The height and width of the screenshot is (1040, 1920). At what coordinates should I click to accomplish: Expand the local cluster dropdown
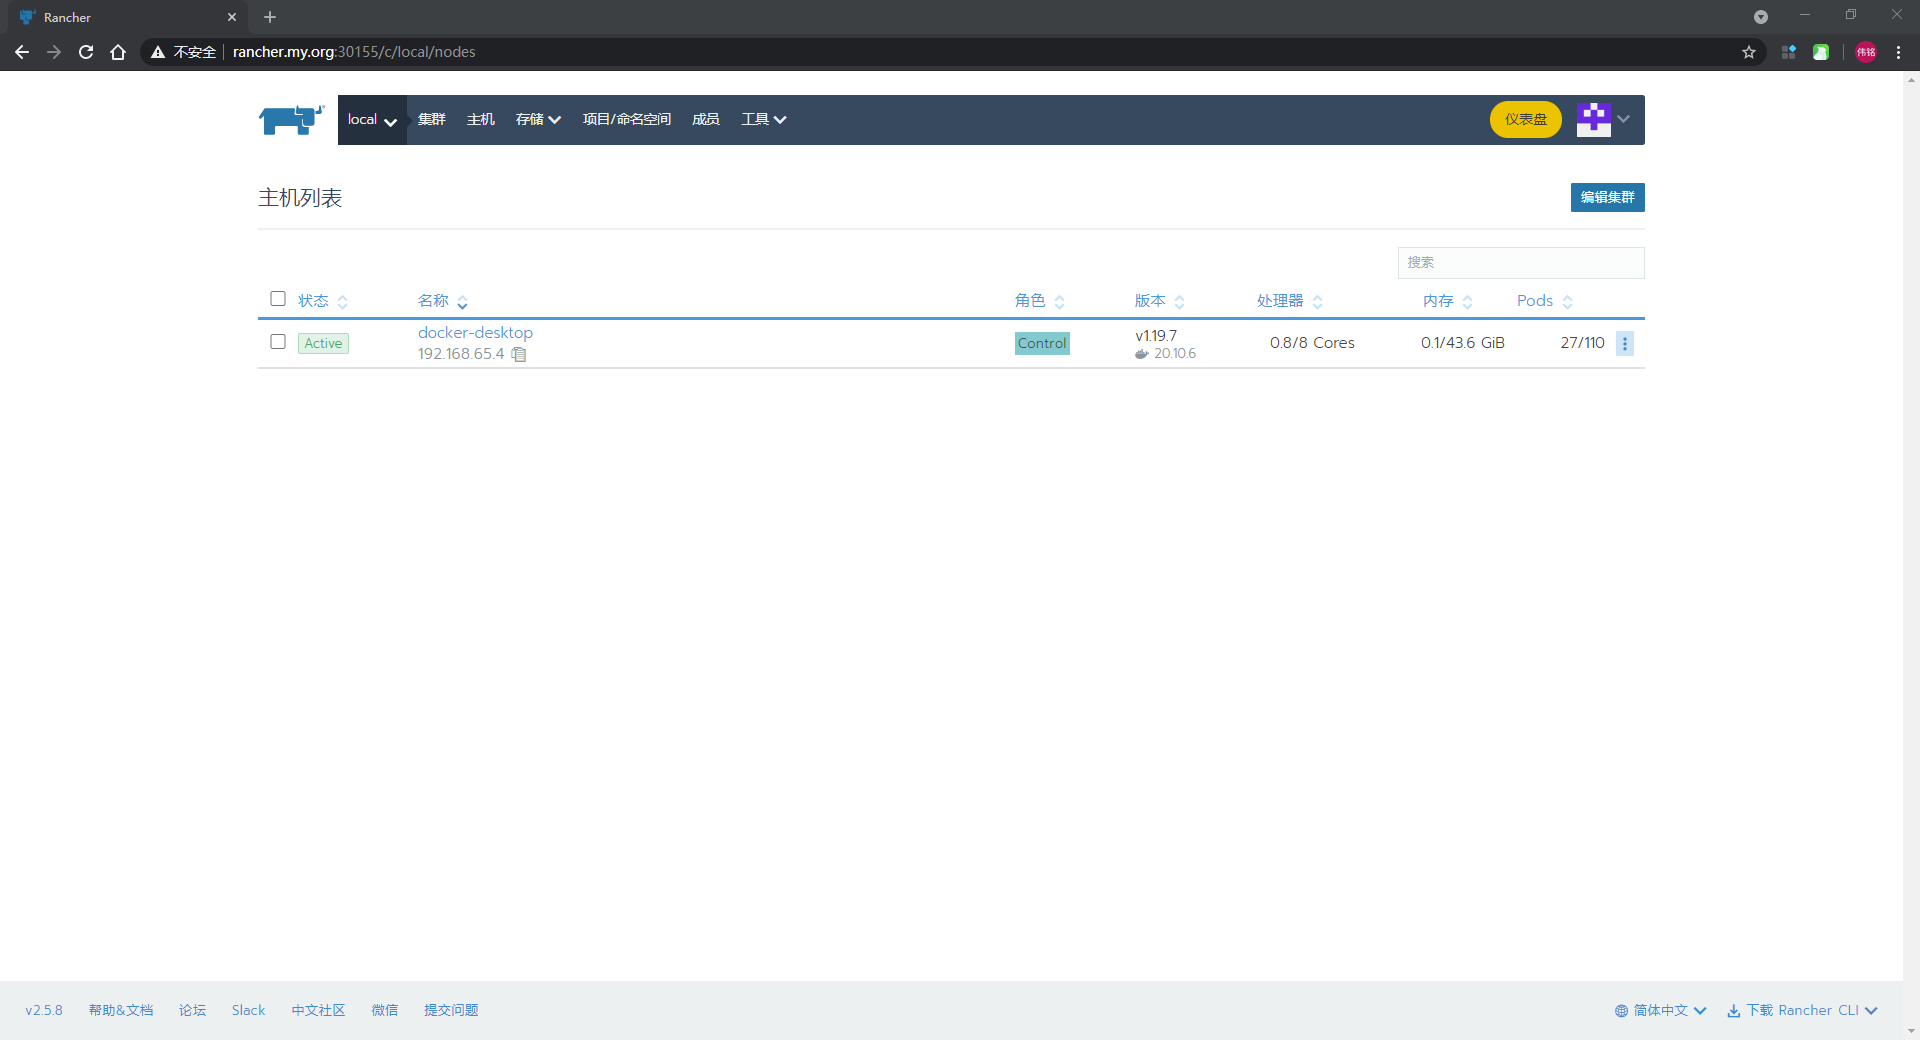point(372,120)
